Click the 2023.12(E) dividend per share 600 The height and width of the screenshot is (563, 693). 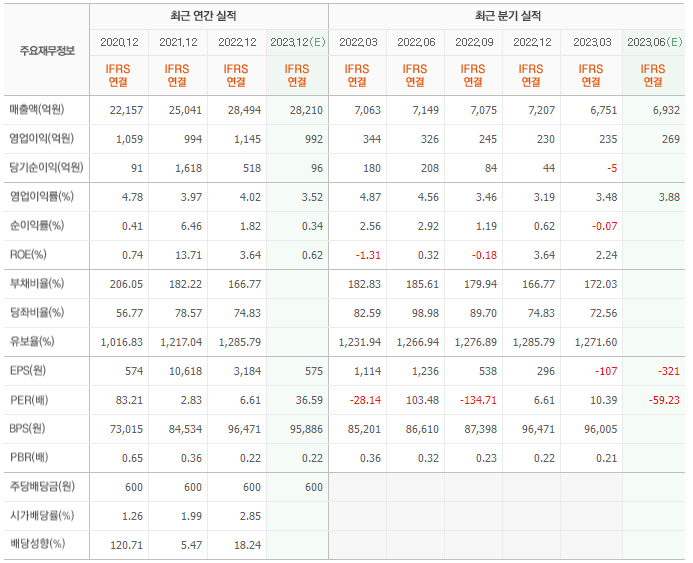click(x=314, y=487)
